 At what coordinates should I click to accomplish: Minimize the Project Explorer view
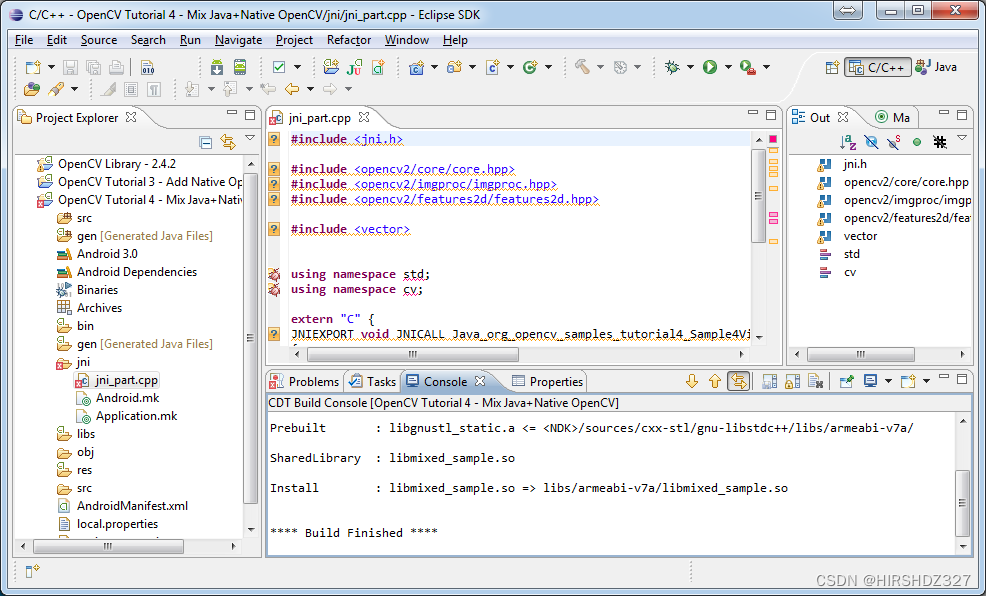coord(232,114)
